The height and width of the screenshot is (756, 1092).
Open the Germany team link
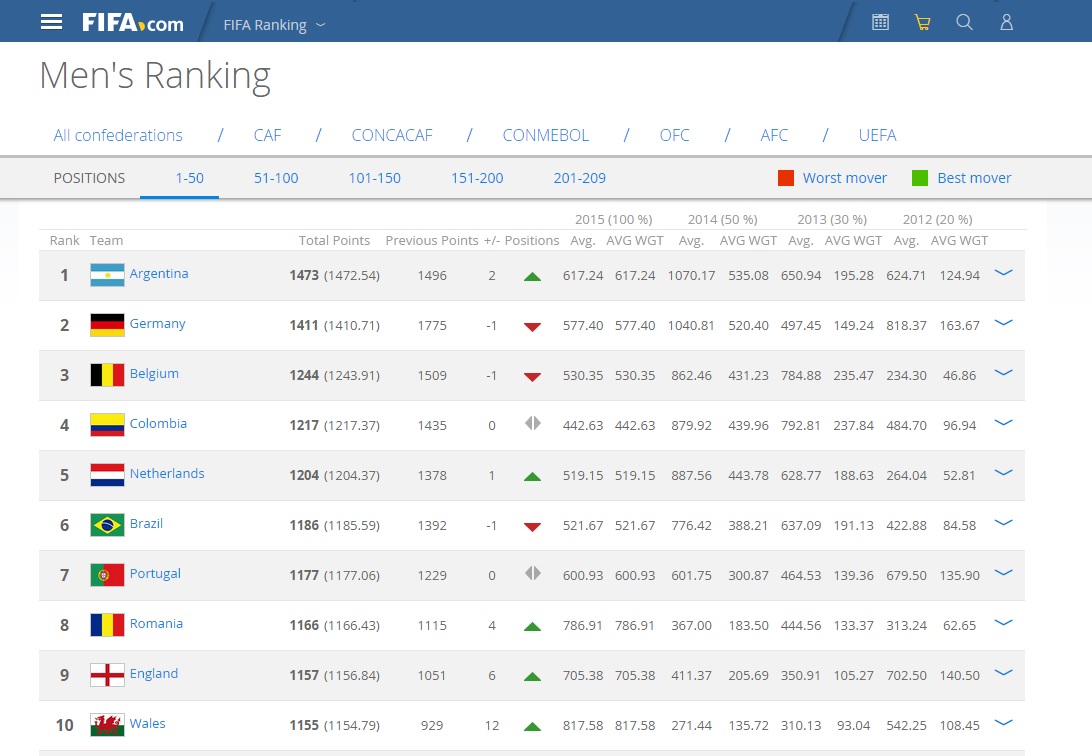[x=157, y=324]
